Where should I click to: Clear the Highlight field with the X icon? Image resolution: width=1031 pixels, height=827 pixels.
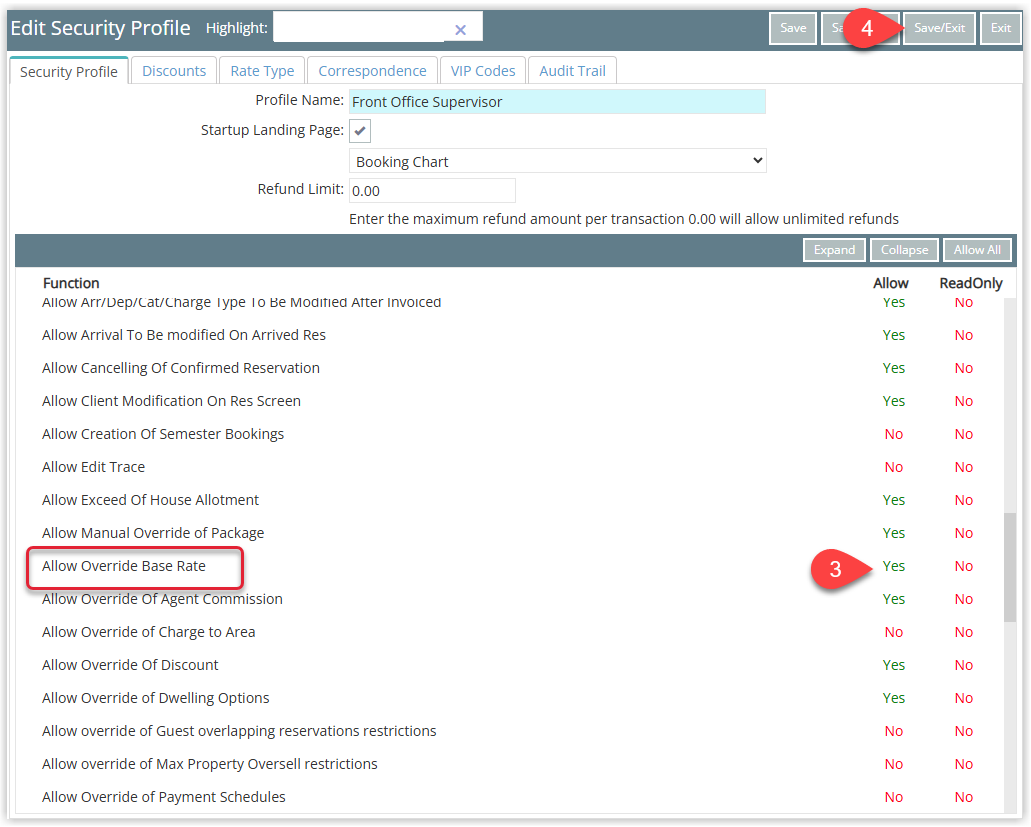click(x=460, y=30)
